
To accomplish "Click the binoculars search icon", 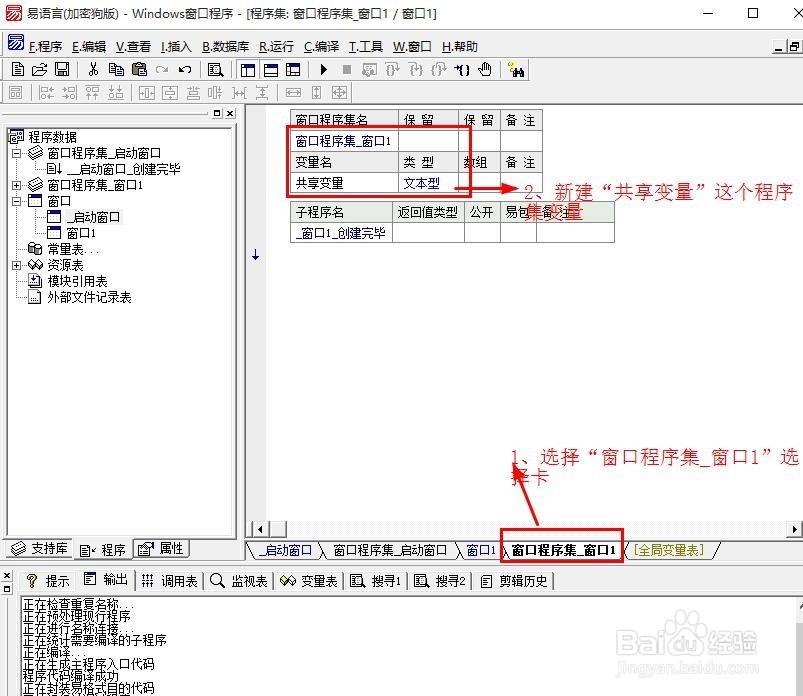I will tap(516, 69).
